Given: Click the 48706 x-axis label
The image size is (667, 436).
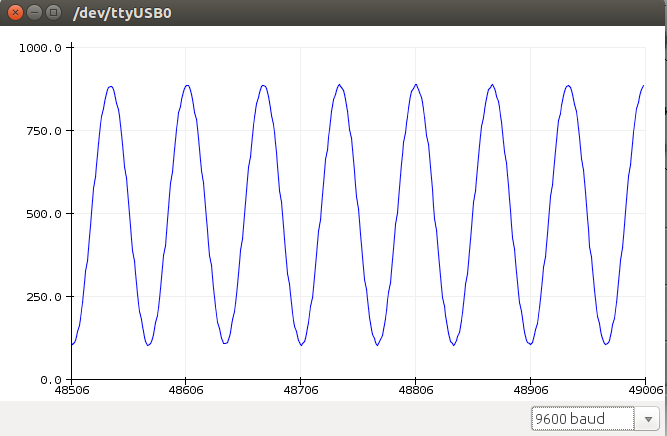Looking at the screenshot, I should pyautogui.click(x=301, y=390).
